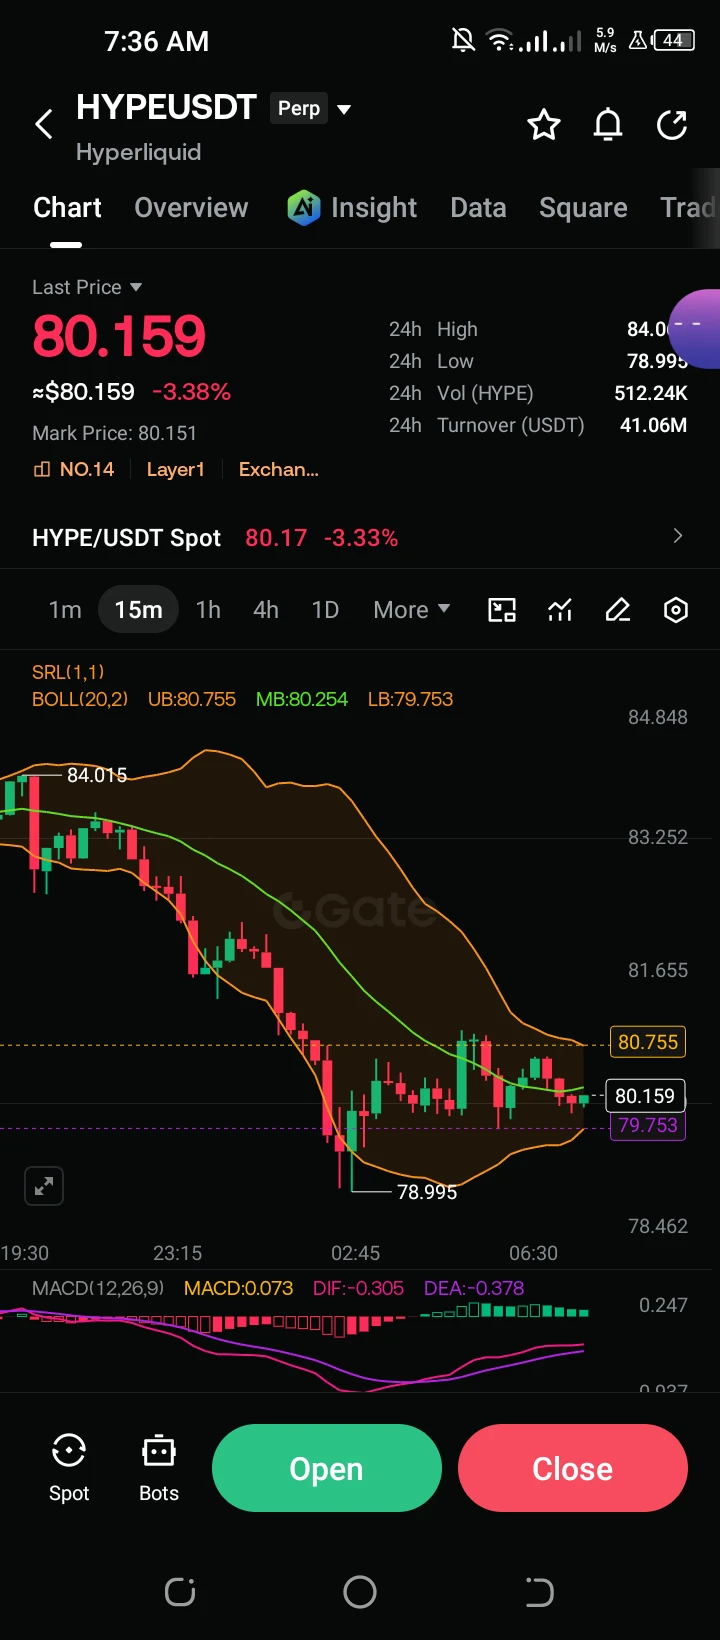Screen dimensions: 720x1640
Task: Tap the HYPE/USDT Spot label
Action: (x=126, y=538)
